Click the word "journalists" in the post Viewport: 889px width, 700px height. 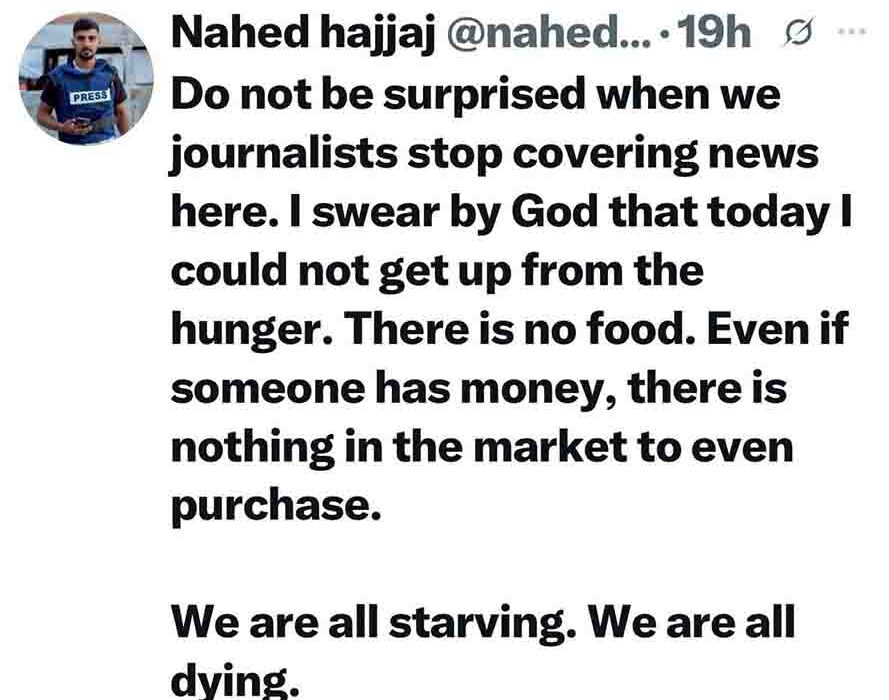click(284, 154)
